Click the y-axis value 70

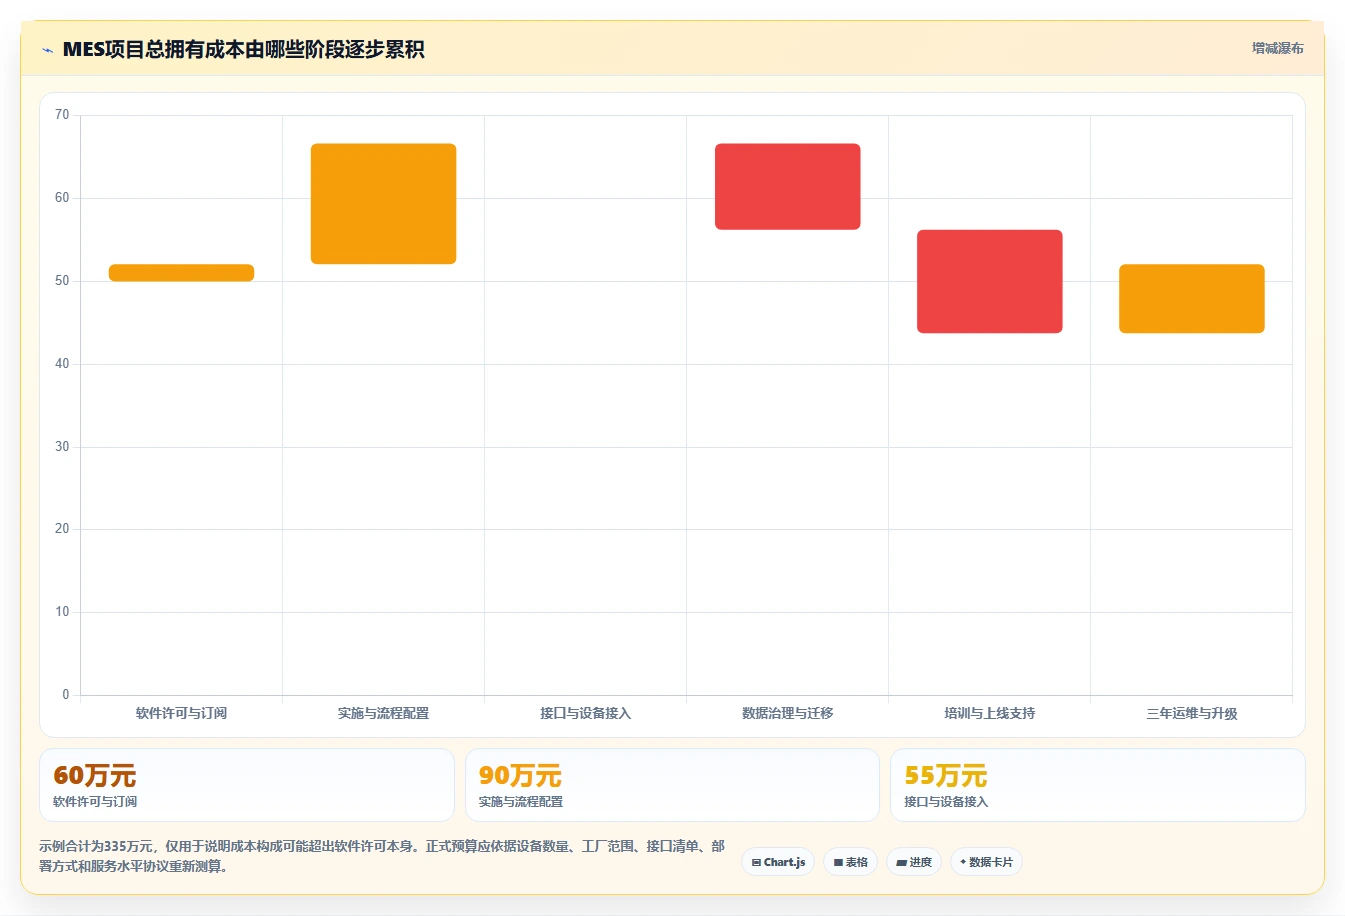click(x=62, y=115)
